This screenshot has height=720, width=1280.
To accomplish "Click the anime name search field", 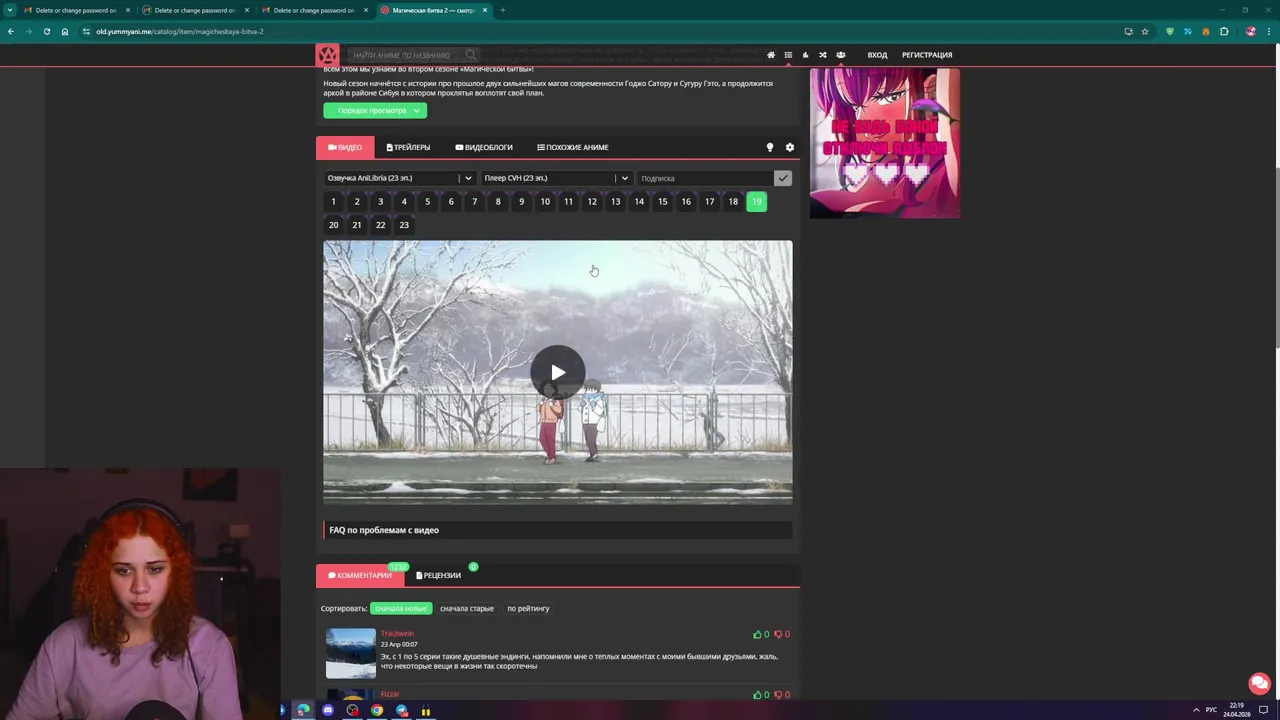I will coord(404,55).
